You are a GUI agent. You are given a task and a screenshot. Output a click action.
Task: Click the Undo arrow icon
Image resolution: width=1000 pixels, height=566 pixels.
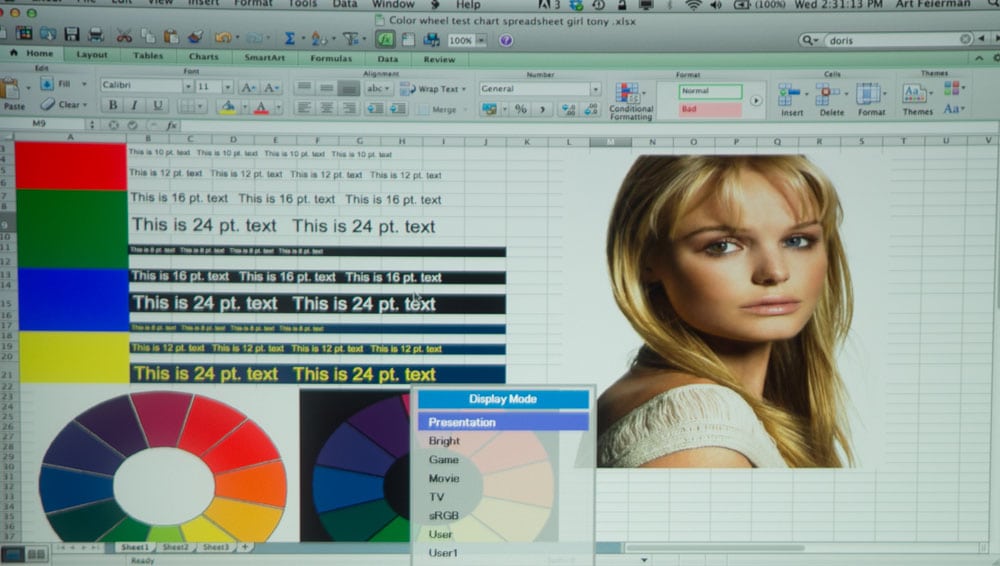point(223,38)
